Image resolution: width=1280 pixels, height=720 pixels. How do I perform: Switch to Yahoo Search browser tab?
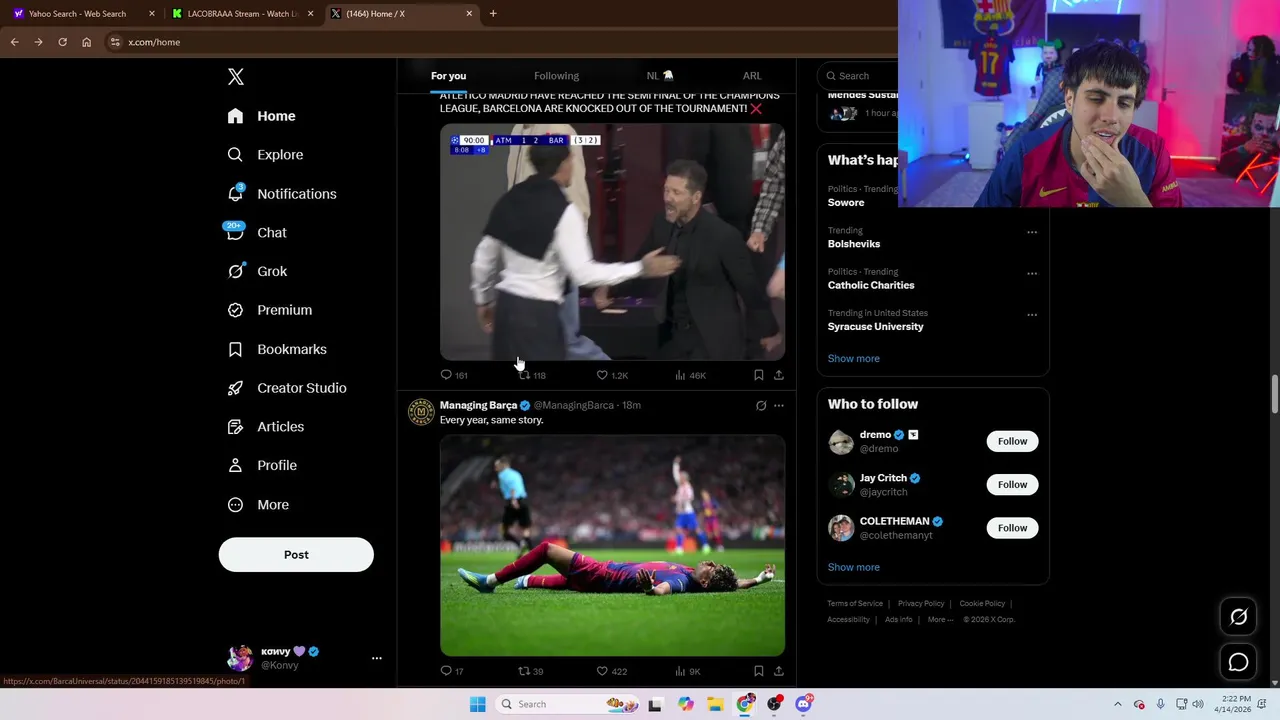[x=84, y=14]
